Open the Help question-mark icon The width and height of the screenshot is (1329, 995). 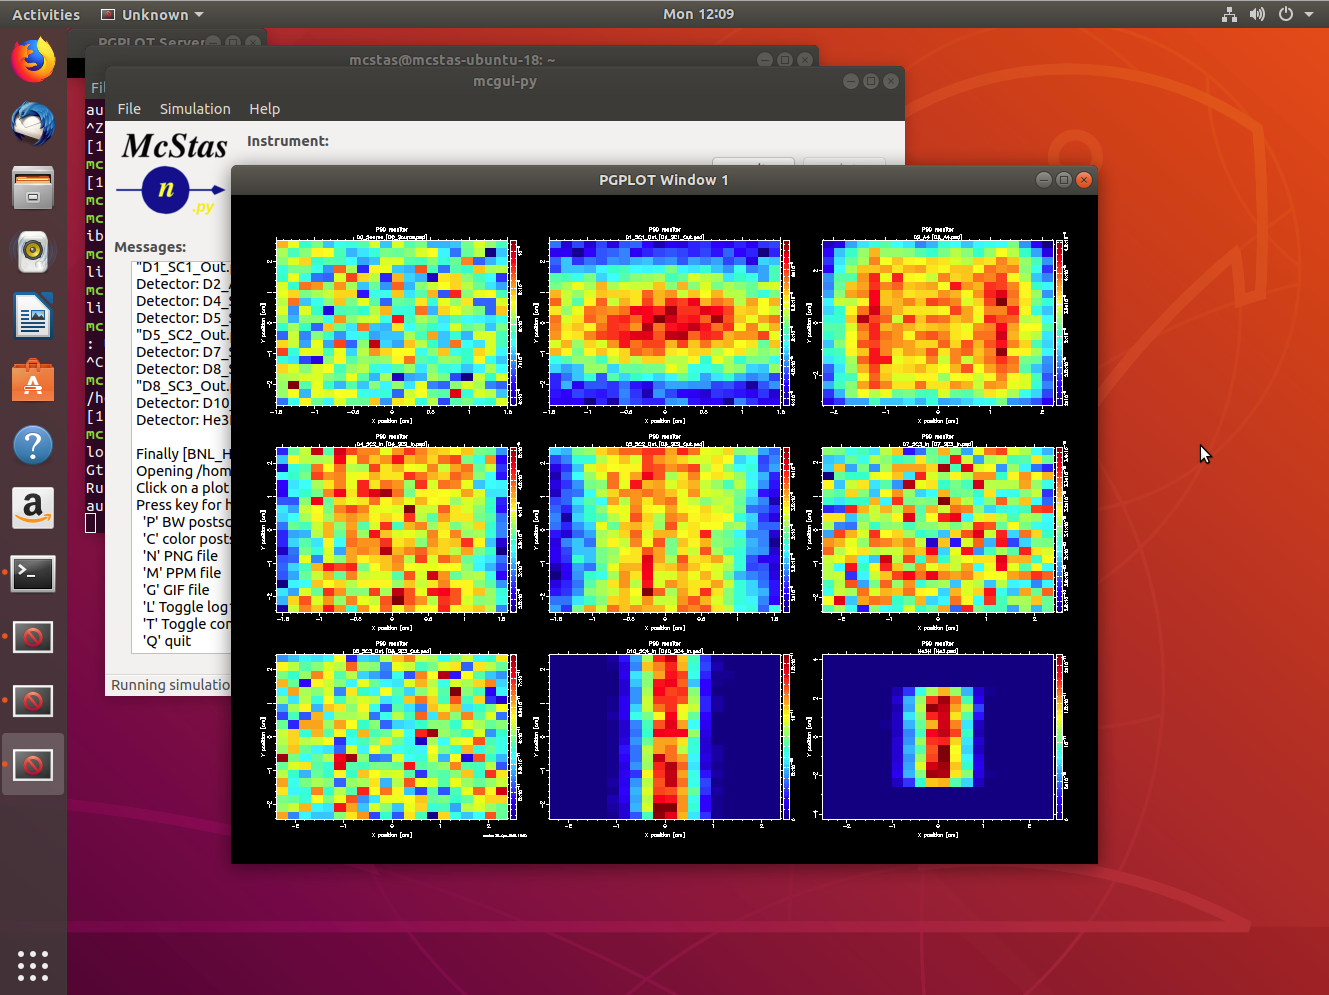pos(33,445)
